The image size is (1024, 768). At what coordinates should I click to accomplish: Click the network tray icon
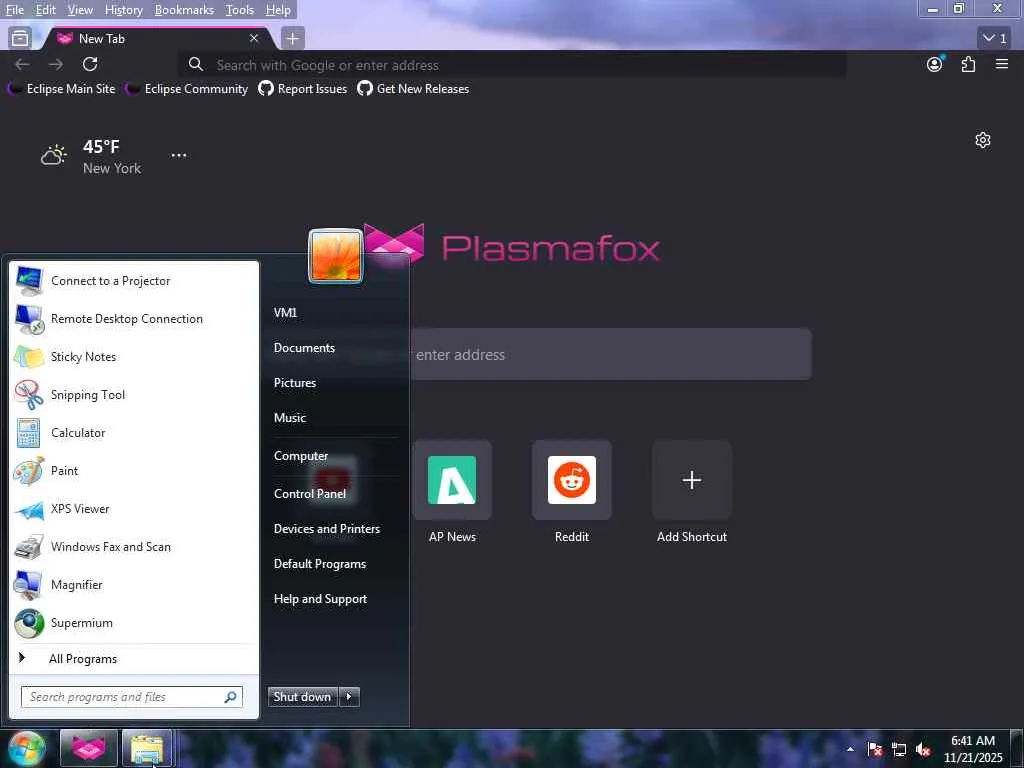pyautogui.click(x=899, y=749)
